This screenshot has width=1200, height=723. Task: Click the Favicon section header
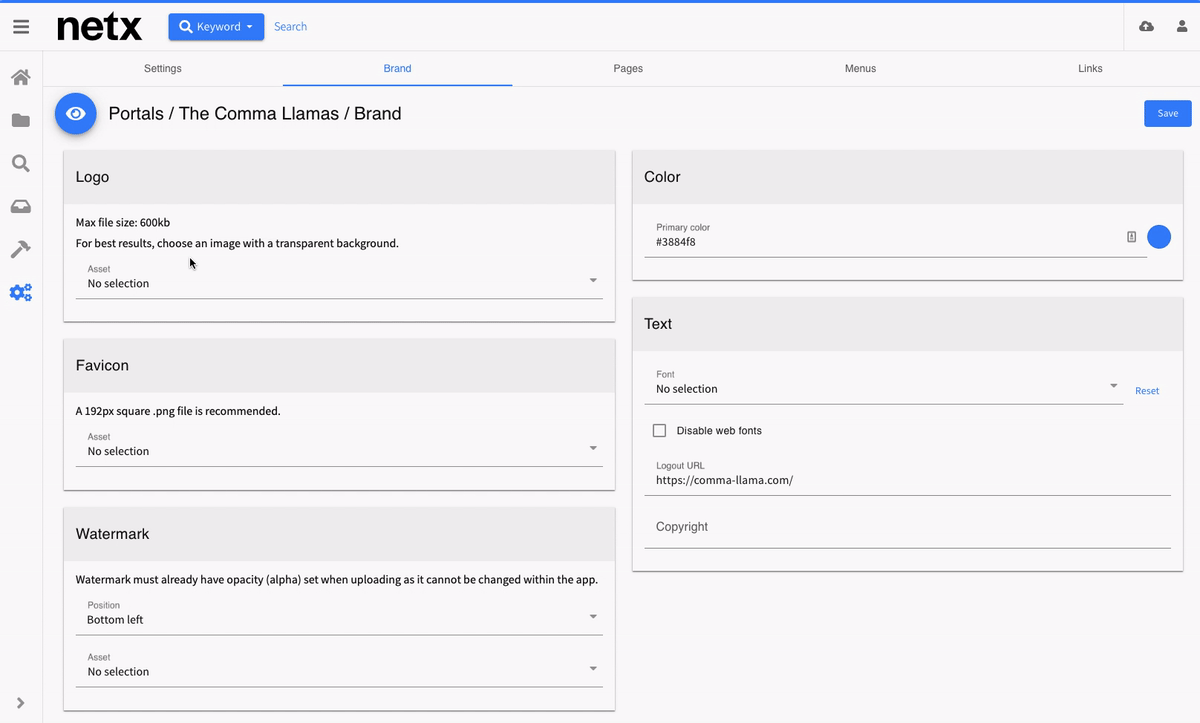click(x=339, y=365)
